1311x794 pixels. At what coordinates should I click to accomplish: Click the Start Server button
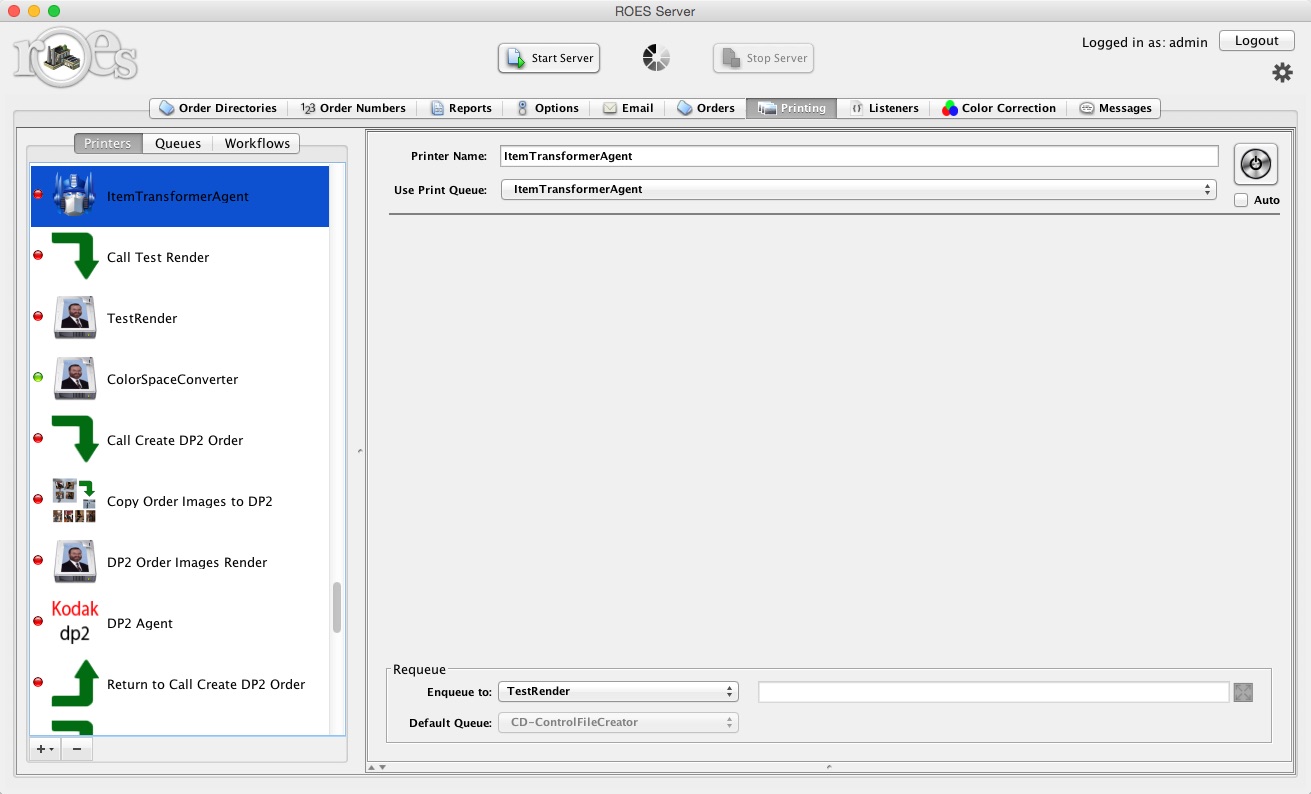pos(548,58)
